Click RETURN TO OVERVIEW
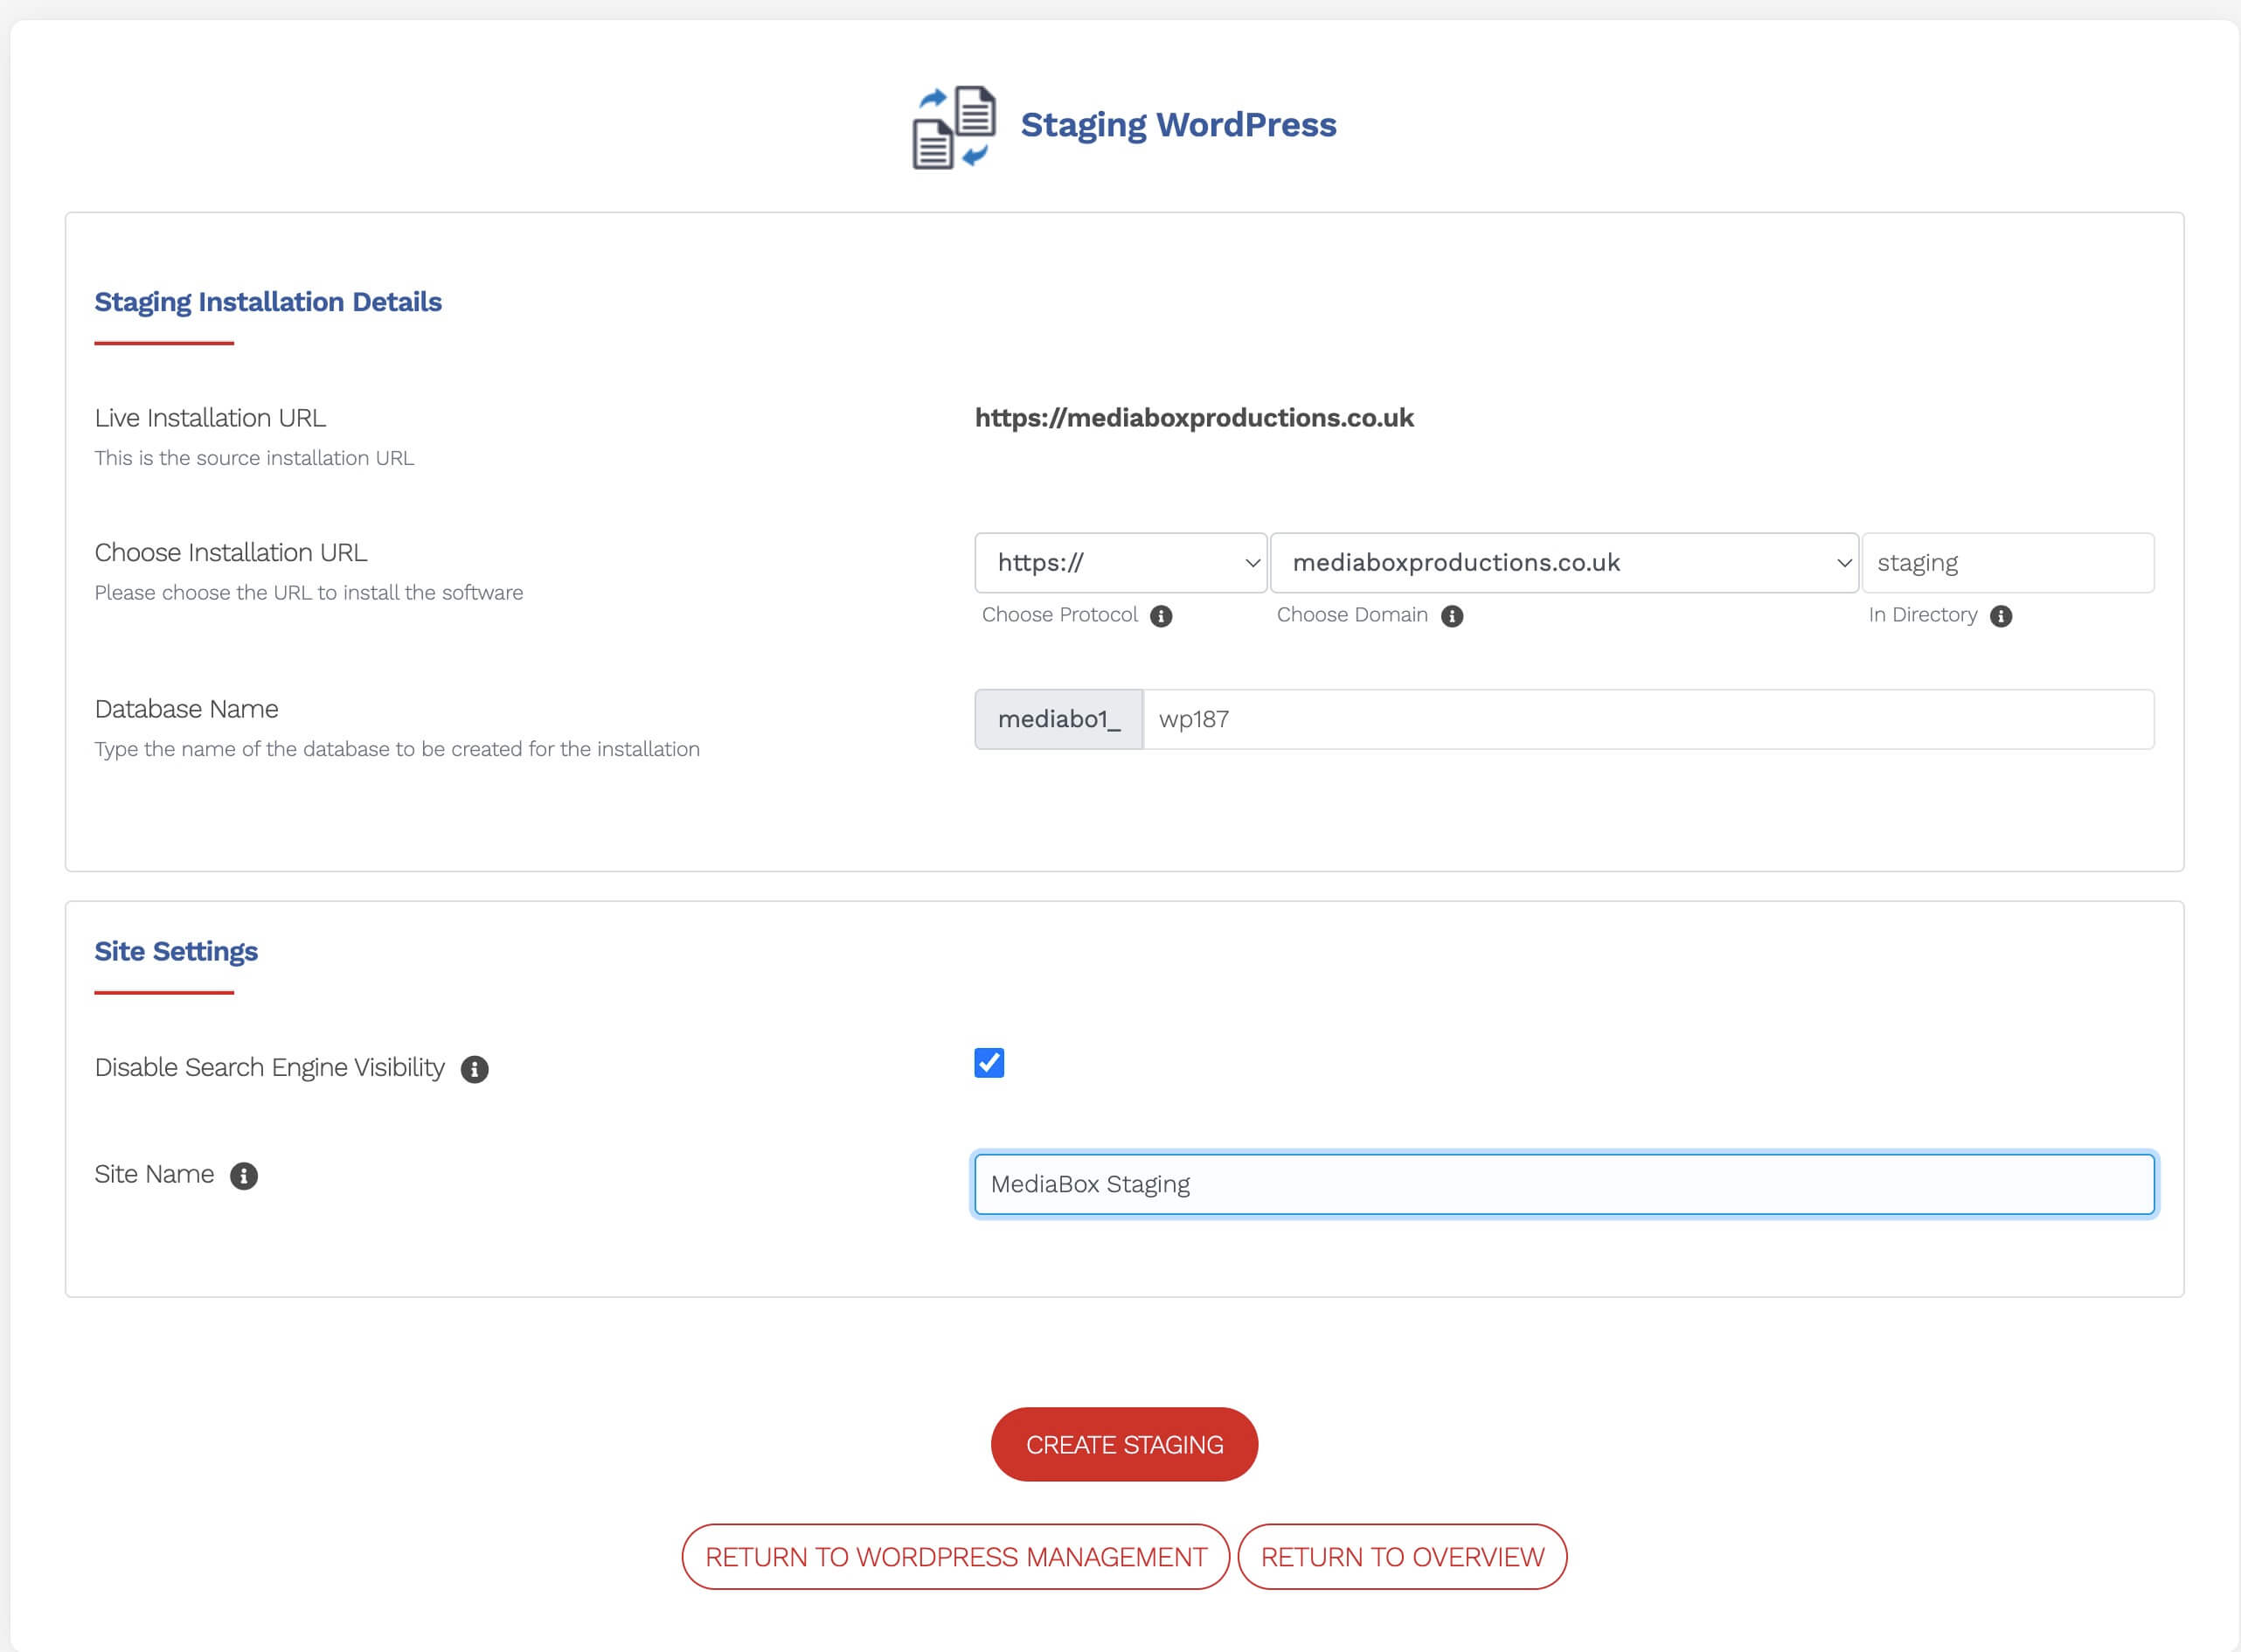 click(1402, 1556)
